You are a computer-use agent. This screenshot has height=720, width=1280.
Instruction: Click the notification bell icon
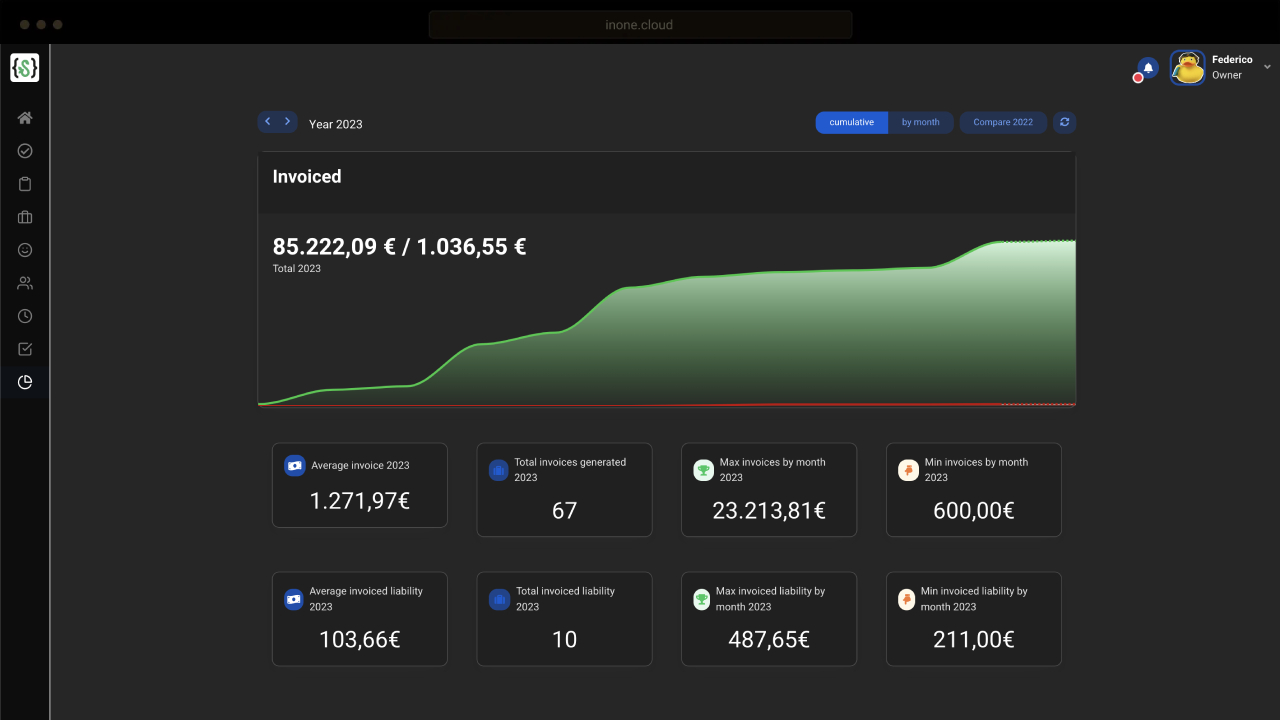pos(1148,68)
